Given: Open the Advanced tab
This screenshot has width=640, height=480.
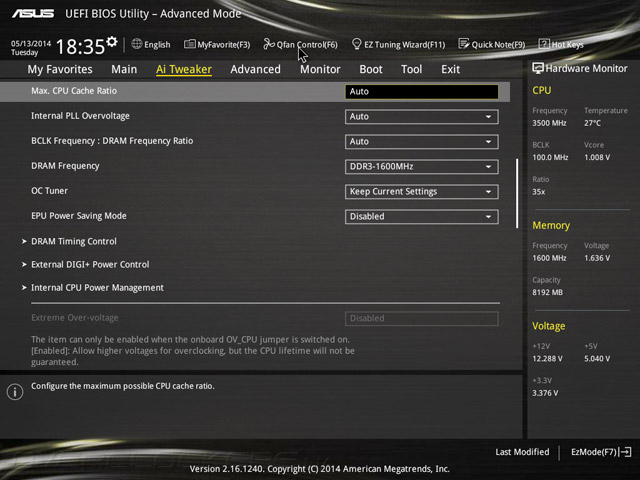Looking at the screenshot, I should (256, 69).
